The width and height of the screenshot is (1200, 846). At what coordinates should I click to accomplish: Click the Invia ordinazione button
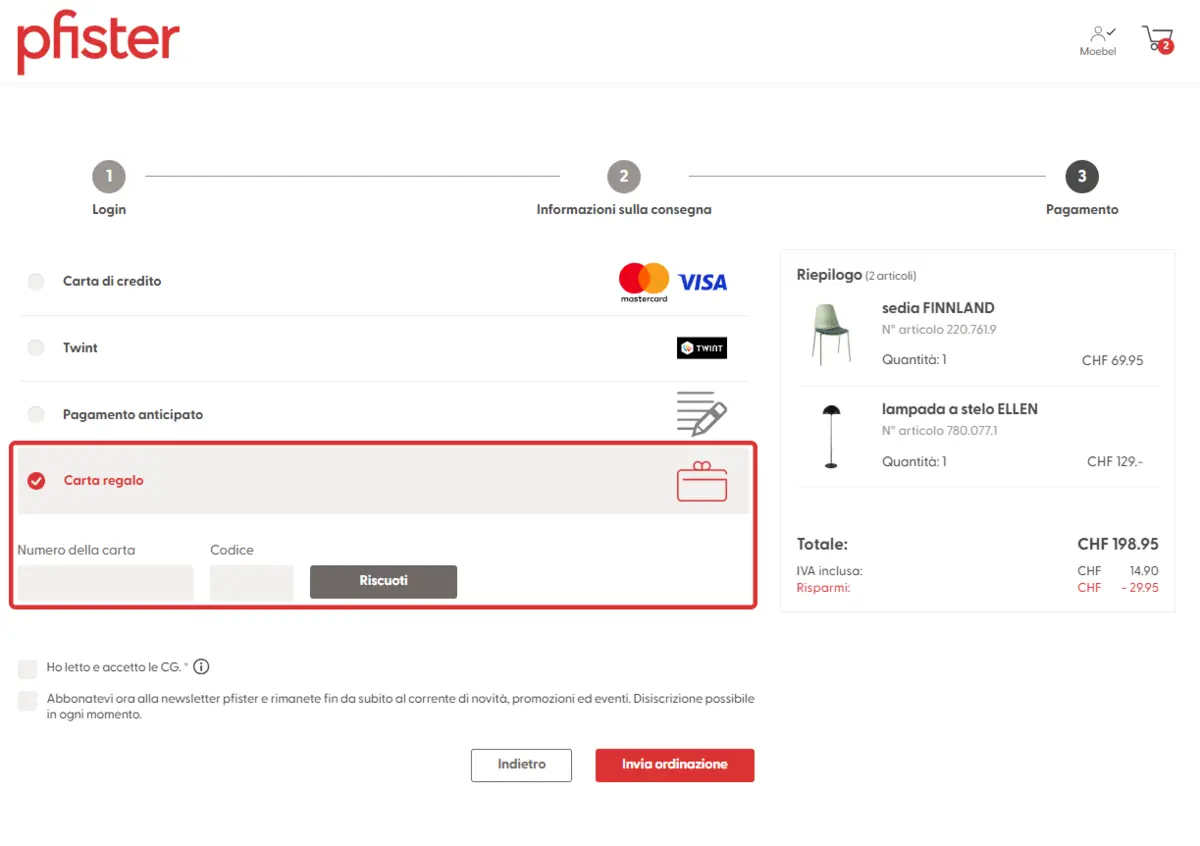click(x=674, y=765)
